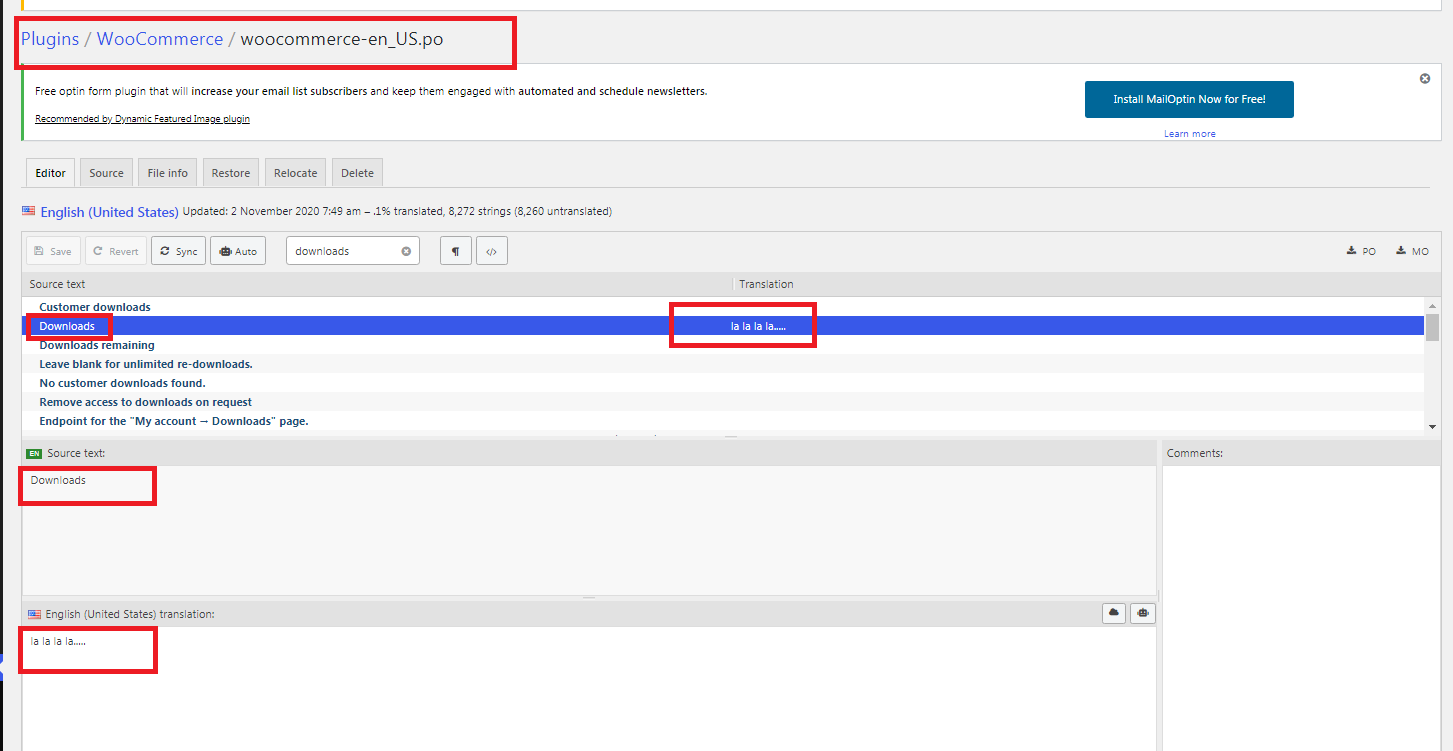Image resolution: width=1453 pixels, height=751 pixels.
Task: Click Install MailOptin Now for Free button
Action: click(1189, 99)
